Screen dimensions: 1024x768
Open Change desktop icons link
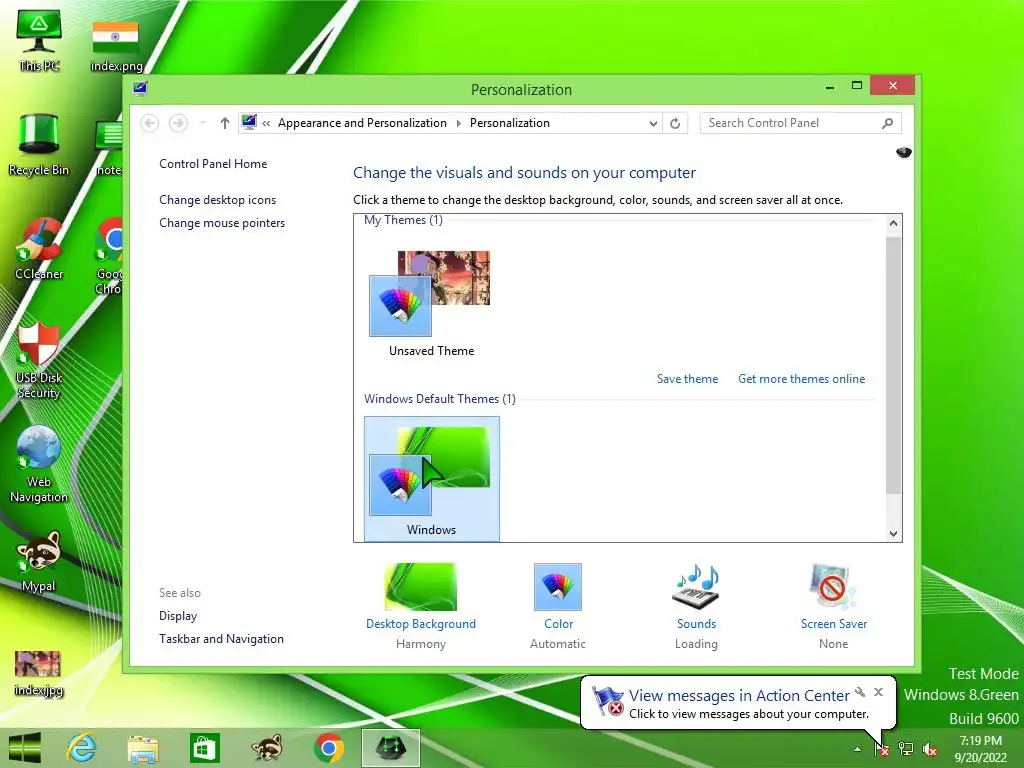click(x=217, y=200)
